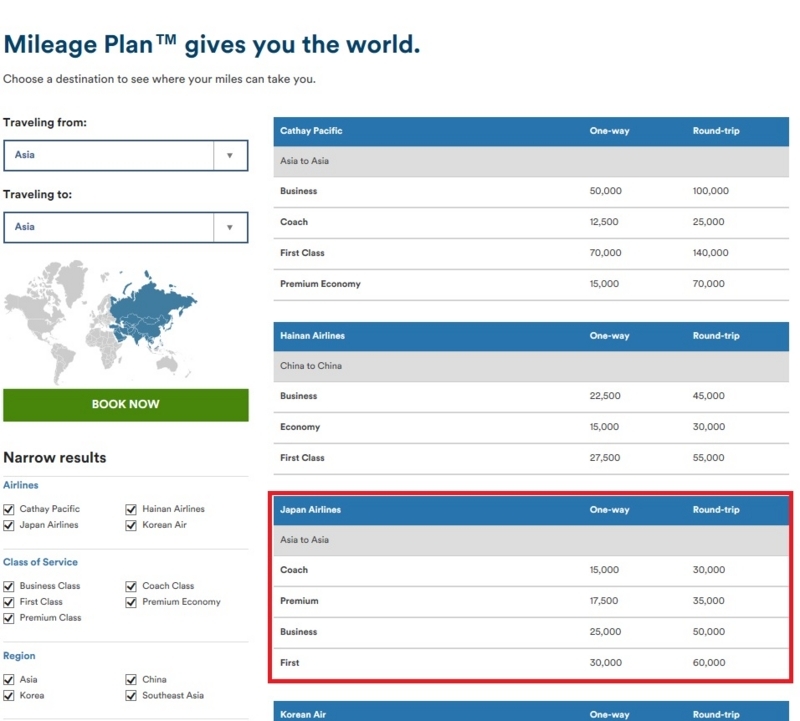Select the Japan Airlines table header
This screenshot has width=800, height=721.
coord(531,510)
